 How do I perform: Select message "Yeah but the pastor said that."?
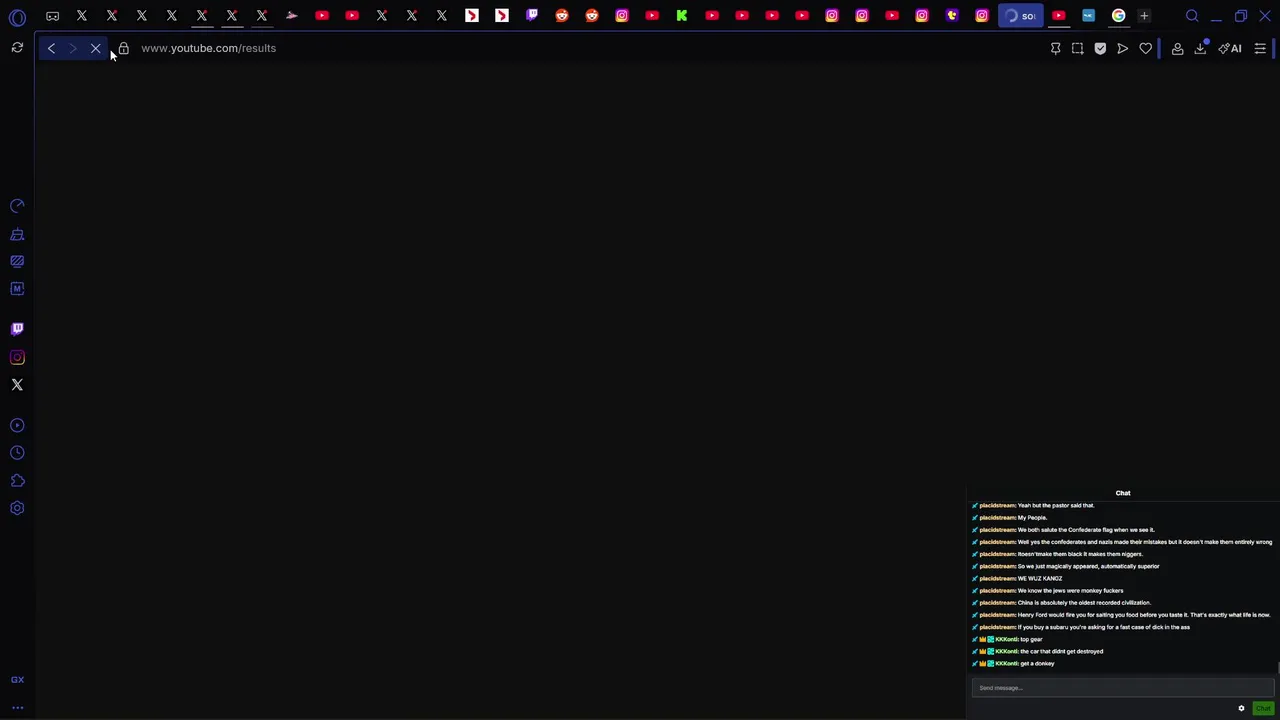pyautogui.click(x=1056, y=506)
